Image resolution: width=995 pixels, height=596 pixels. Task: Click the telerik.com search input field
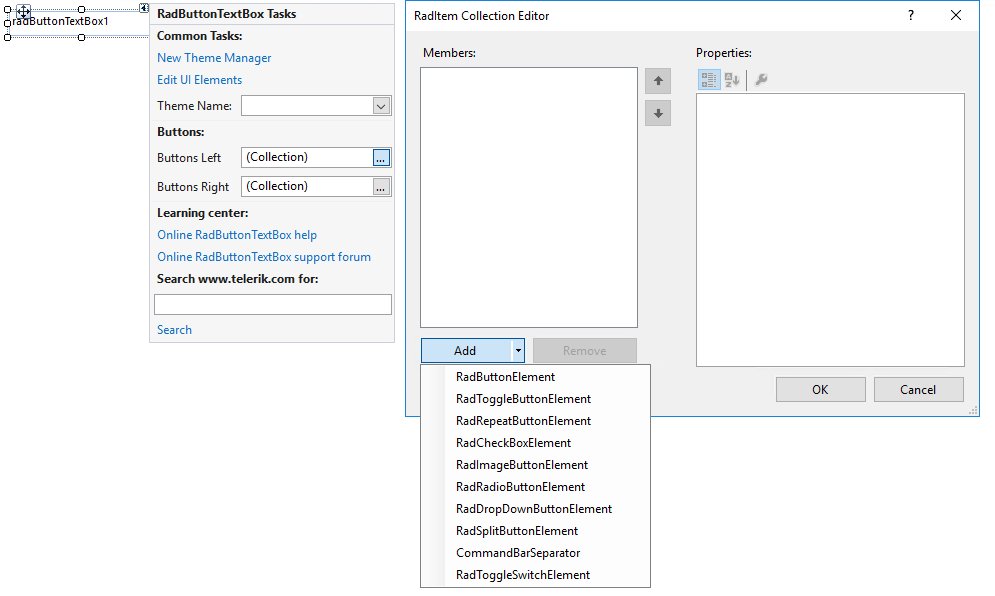point(272,303)
